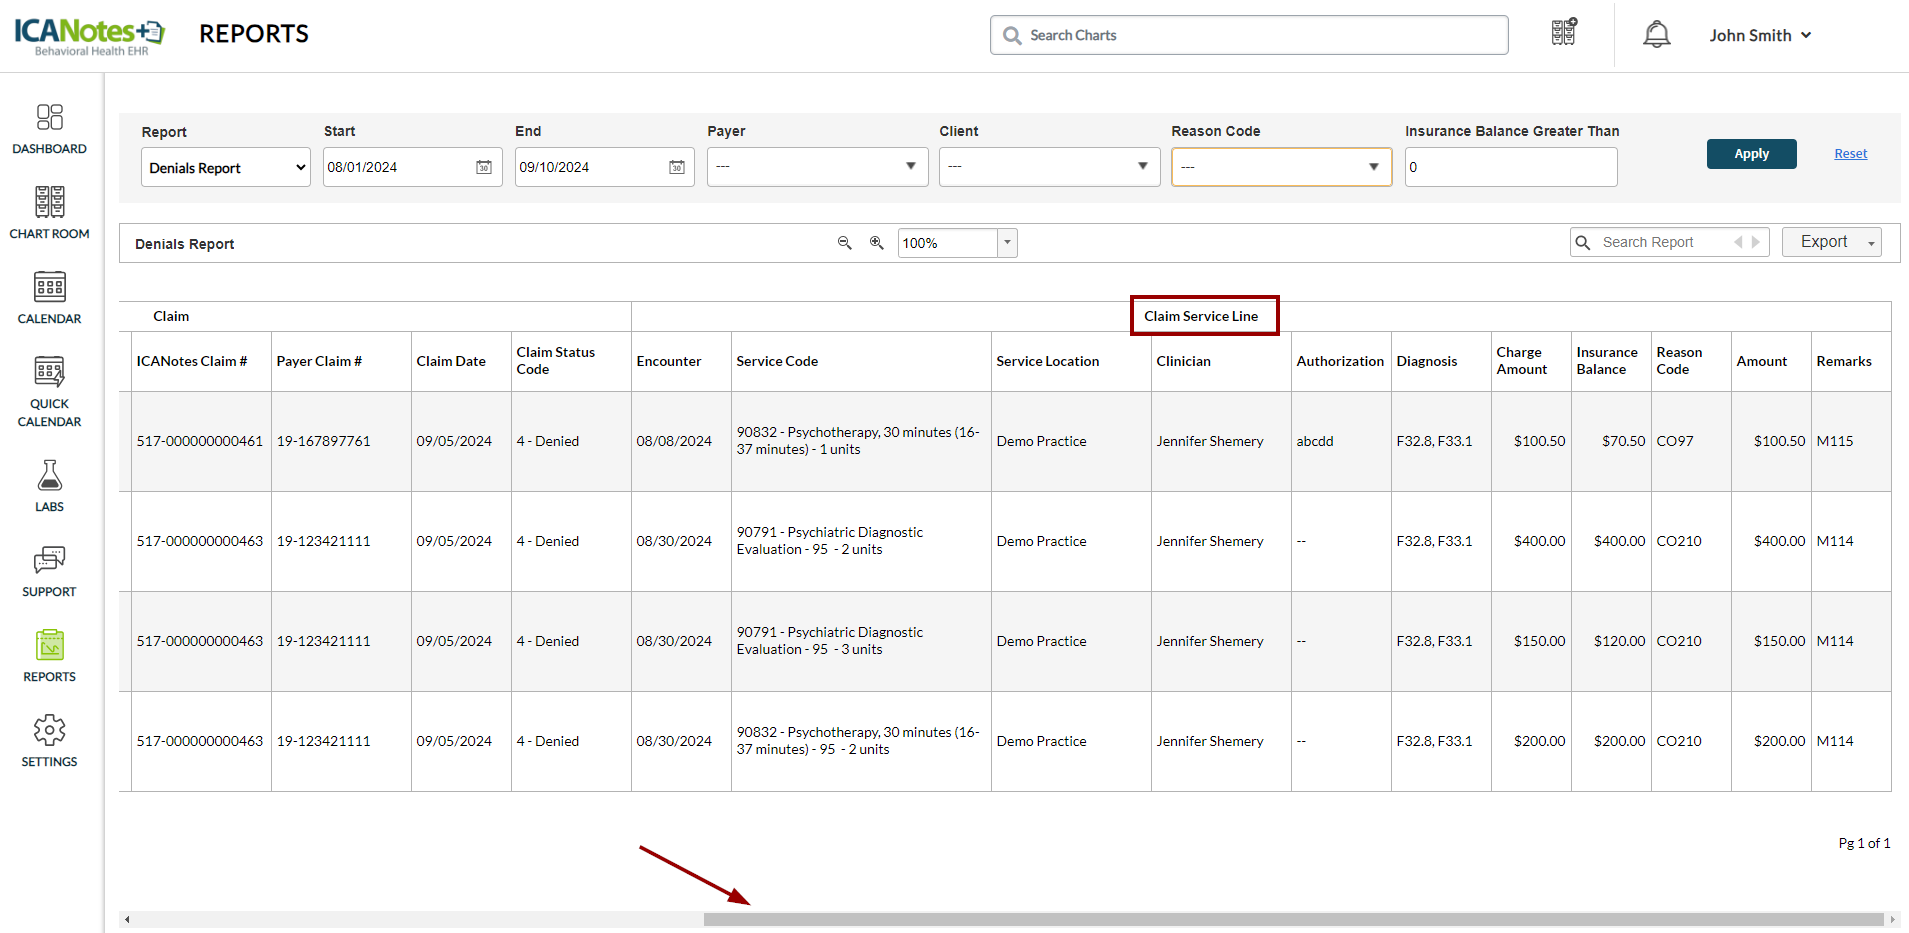
Task: Open the Reason Code dropdown
Action: point(1281,167)
